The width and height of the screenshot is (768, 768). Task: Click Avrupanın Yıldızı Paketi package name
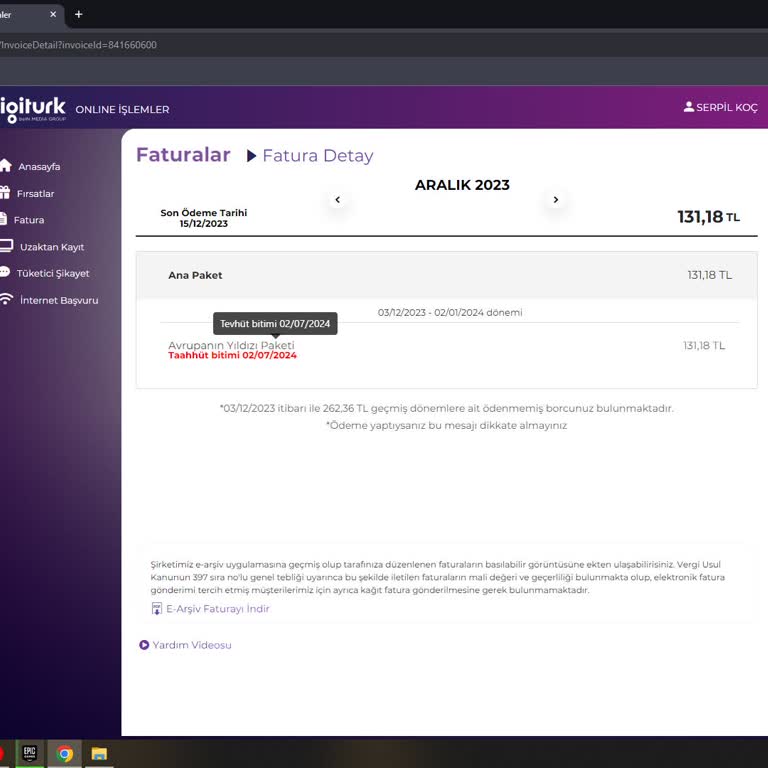pyautogui.click(x=231, y=345)
